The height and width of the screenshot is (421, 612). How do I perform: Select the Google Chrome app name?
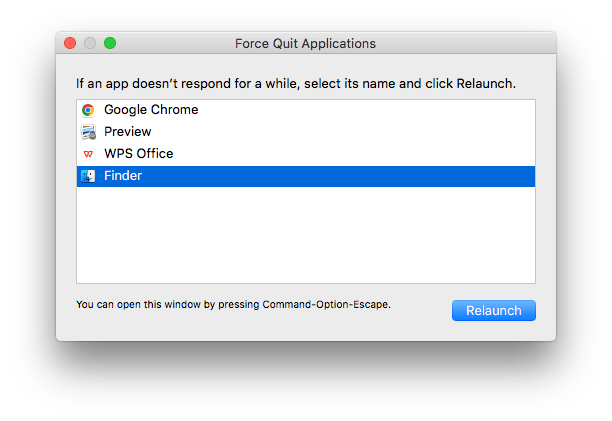tap(151, 110)
